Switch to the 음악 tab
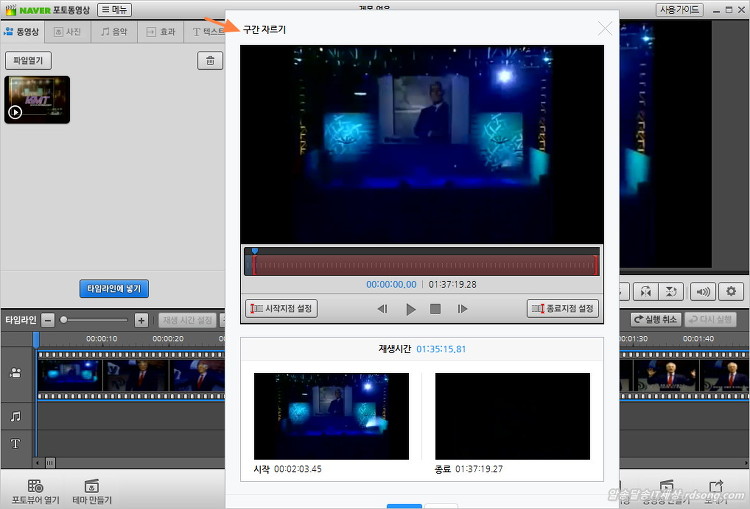750x509 pixels. click(x=114, y=32)
